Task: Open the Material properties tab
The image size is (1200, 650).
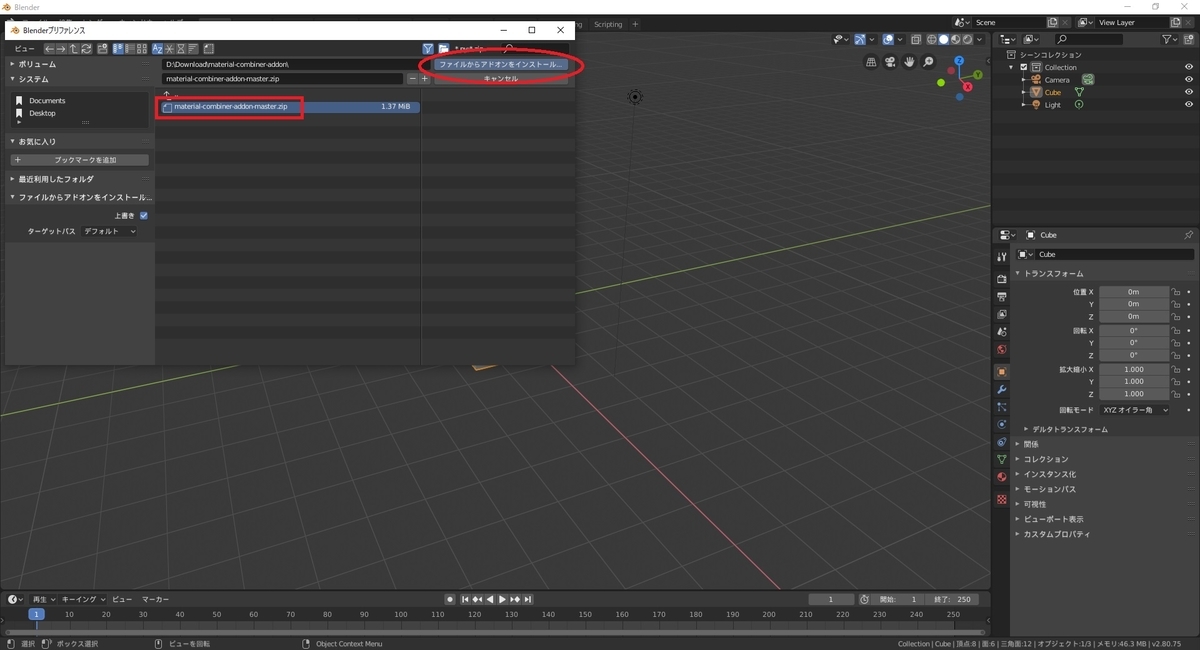Action: coord(1002,477)
